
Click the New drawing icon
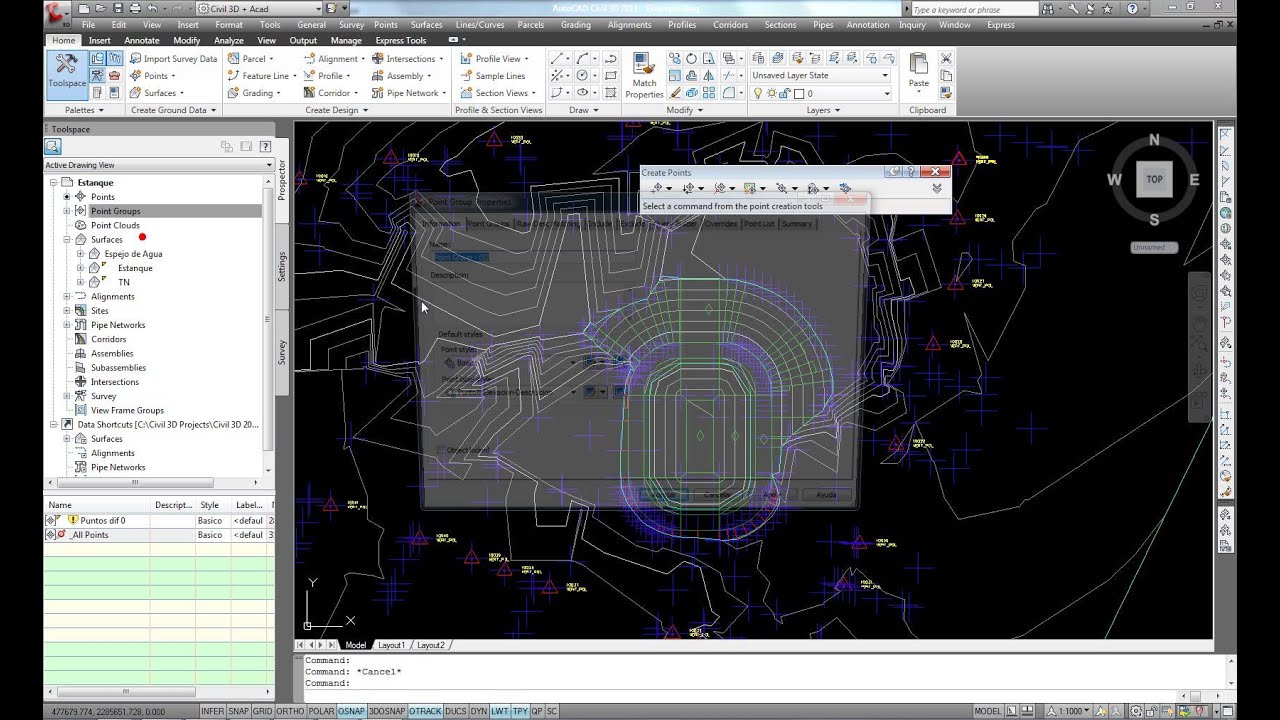pos(86,9)
